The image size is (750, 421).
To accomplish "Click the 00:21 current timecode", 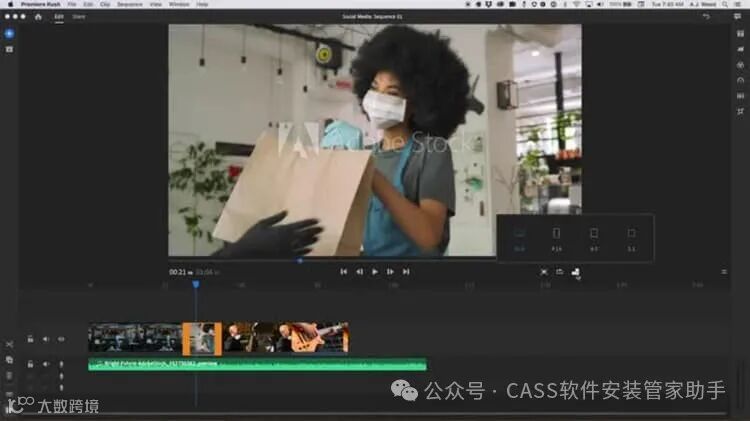I will 177,272.
